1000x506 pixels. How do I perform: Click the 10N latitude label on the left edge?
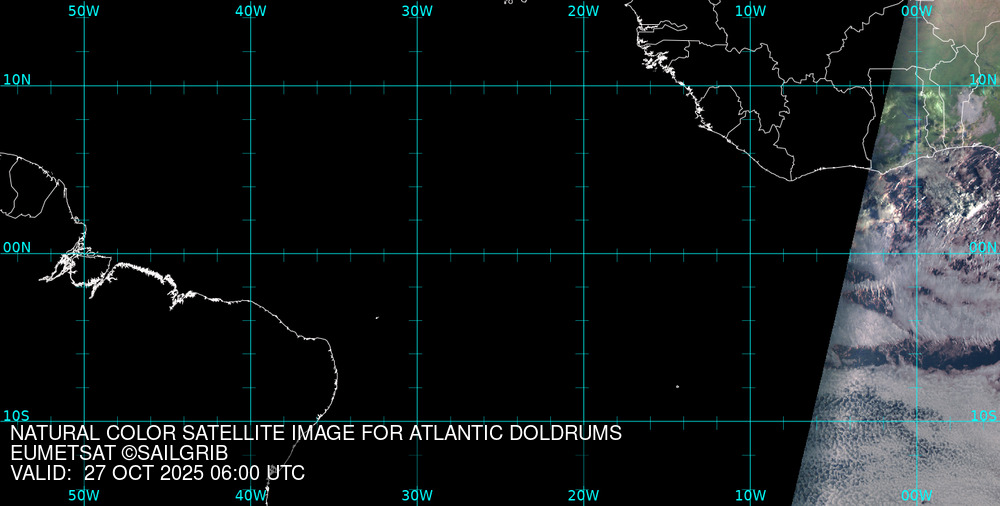[x=16, y=79]
